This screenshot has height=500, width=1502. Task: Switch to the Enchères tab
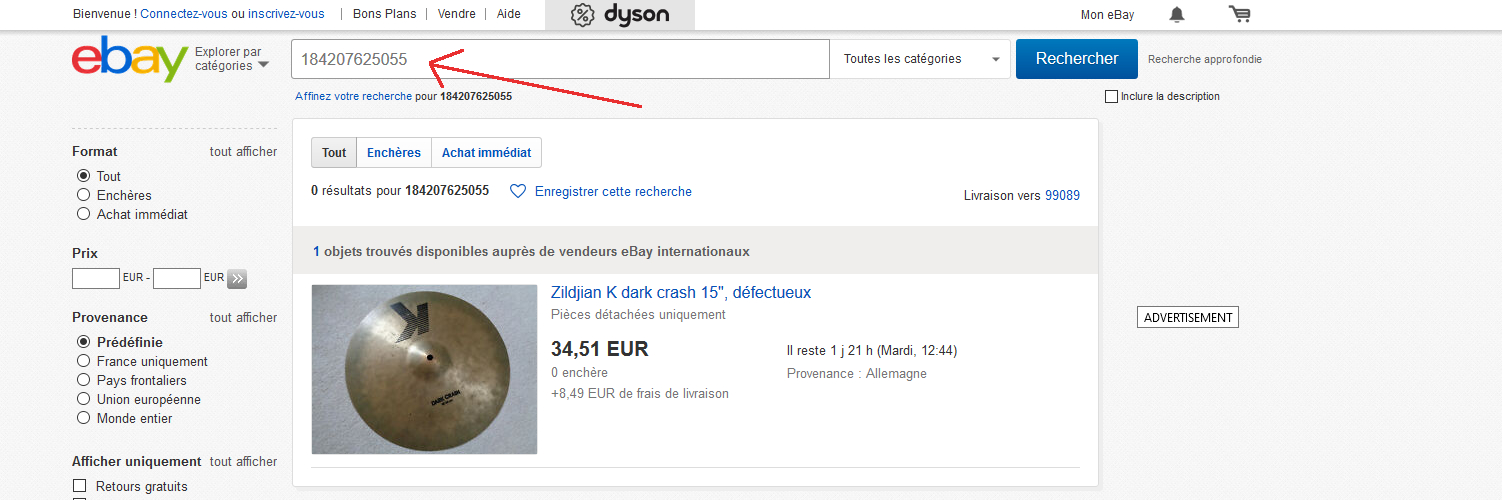(x=394, y=153)
